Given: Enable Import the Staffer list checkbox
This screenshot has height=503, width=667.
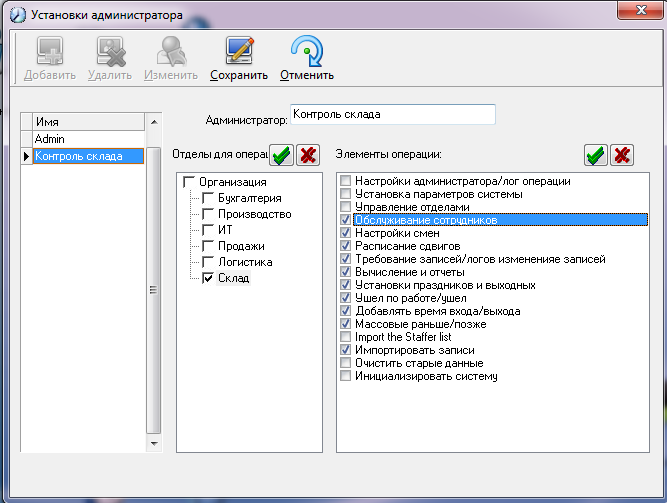Looking at the screenshot, I should click(x=345, y=337).
